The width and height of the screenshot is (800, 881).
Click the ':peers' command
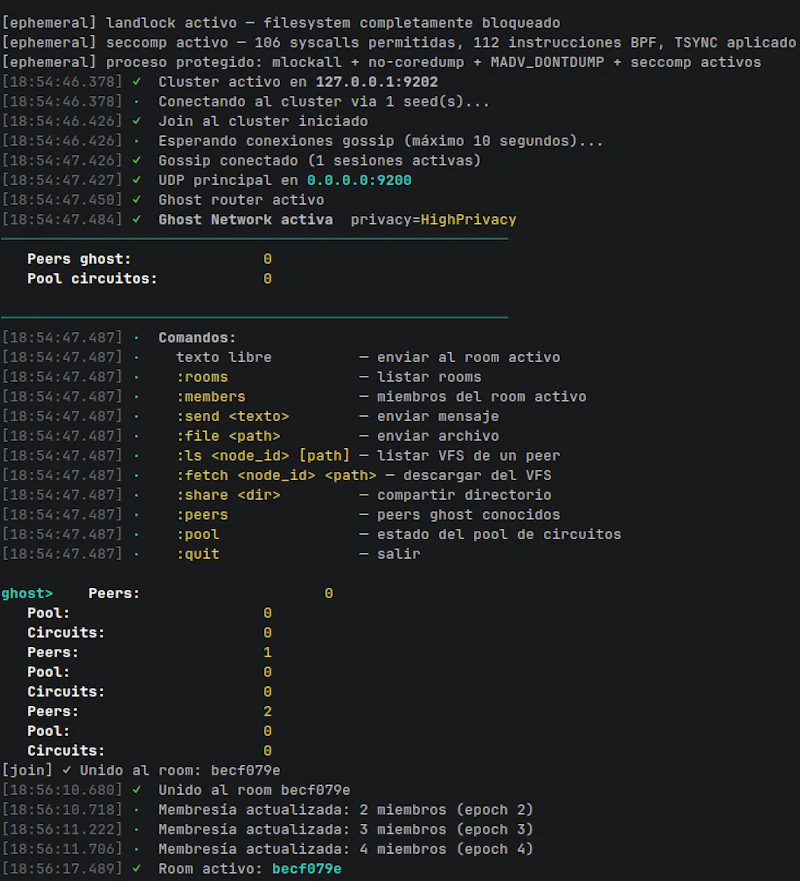coord(202,515)
